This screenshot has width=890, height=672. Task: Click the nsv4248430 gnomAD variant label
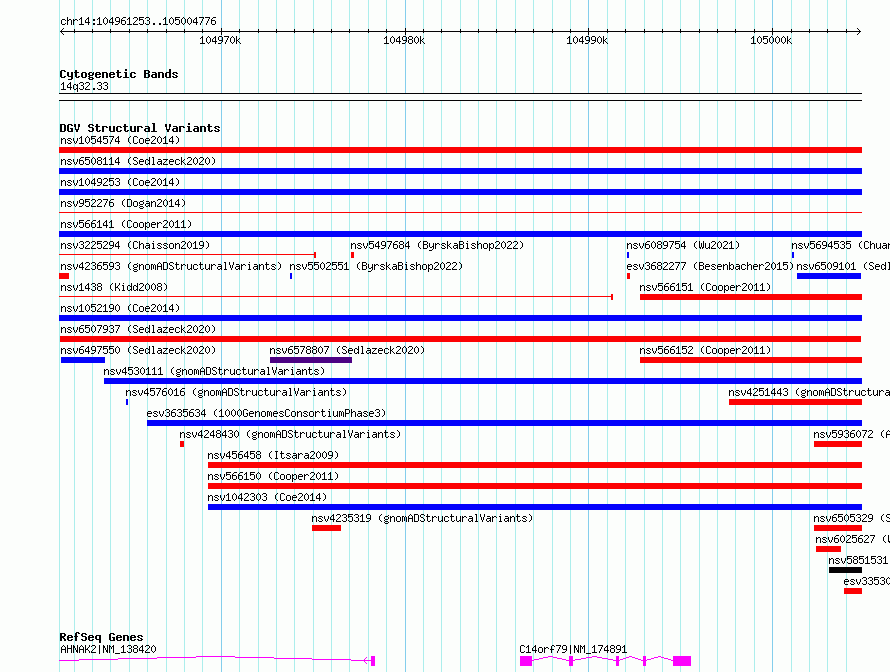coord(290,434)
